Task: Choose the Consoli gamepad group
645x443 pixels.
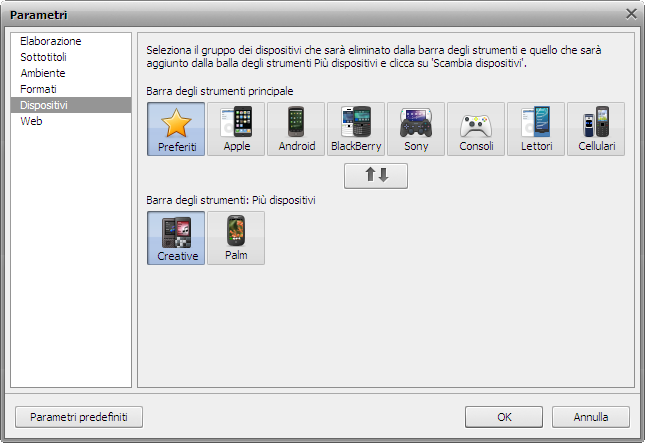Action: (x=476, y=129)
